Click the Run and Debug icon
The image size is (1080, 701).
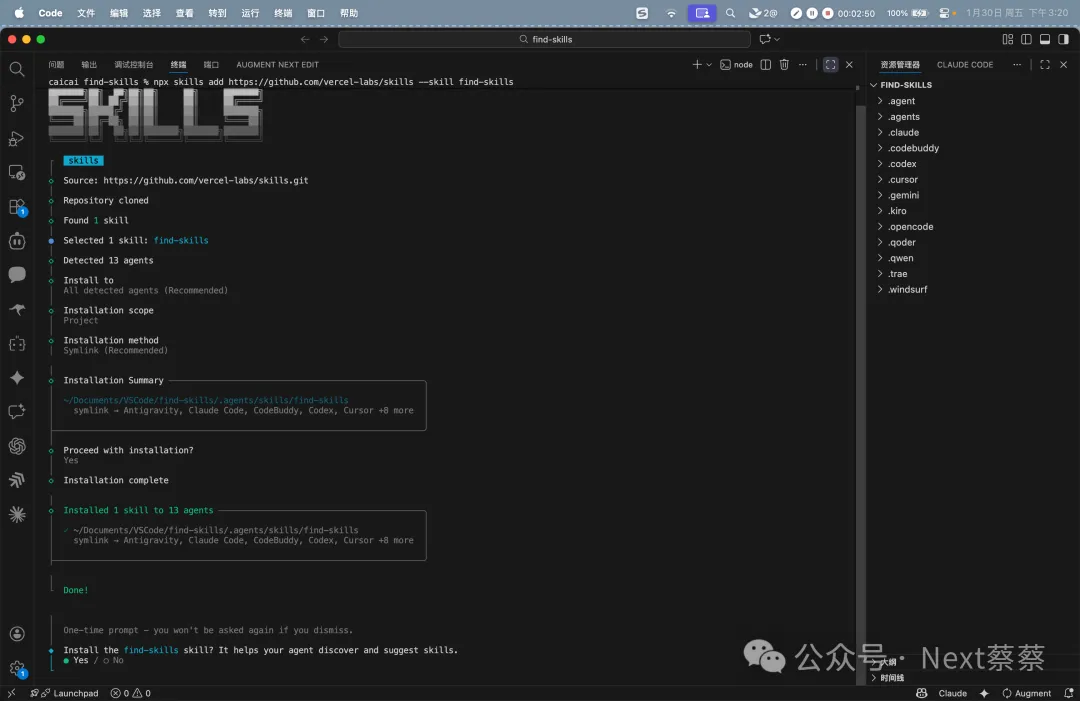click(x=17, y=138)
